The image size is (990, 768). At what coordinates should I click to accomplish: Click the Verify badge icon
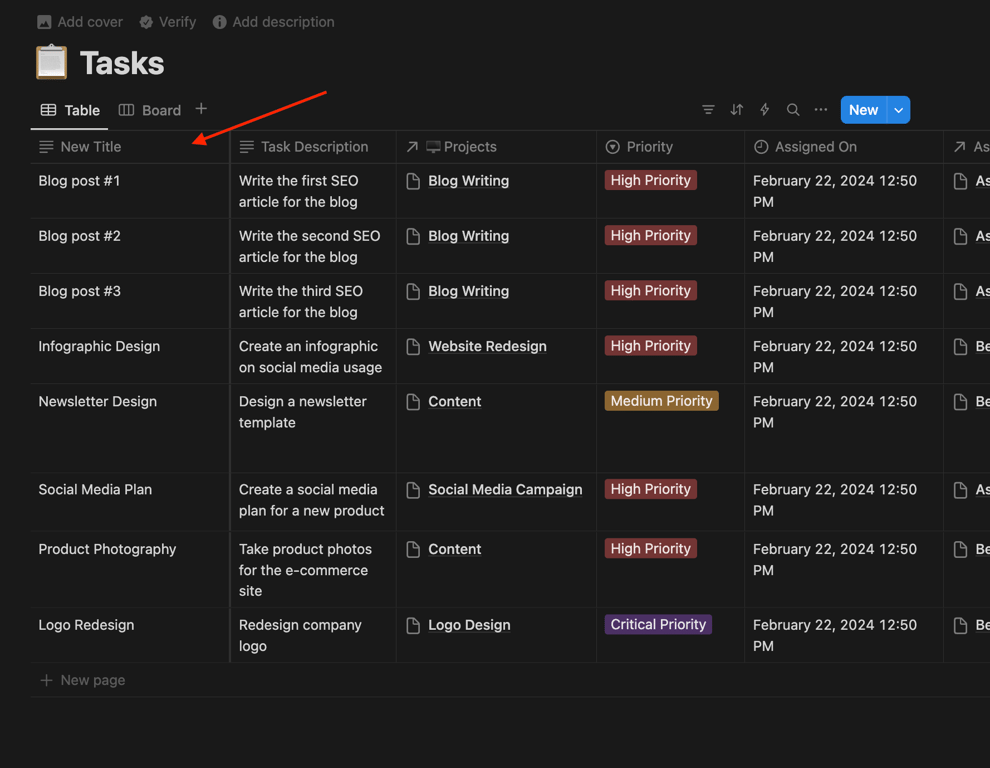coord(146,22)
